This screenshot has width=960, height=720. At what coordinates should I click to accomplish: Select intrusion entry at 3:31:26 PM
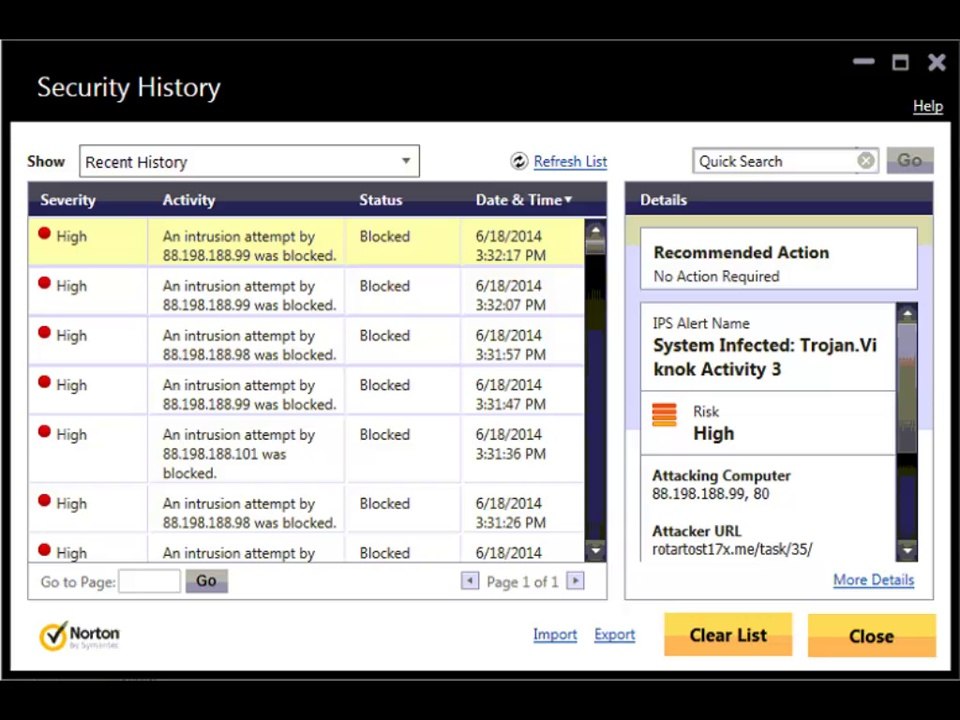[x=306, y=509]
